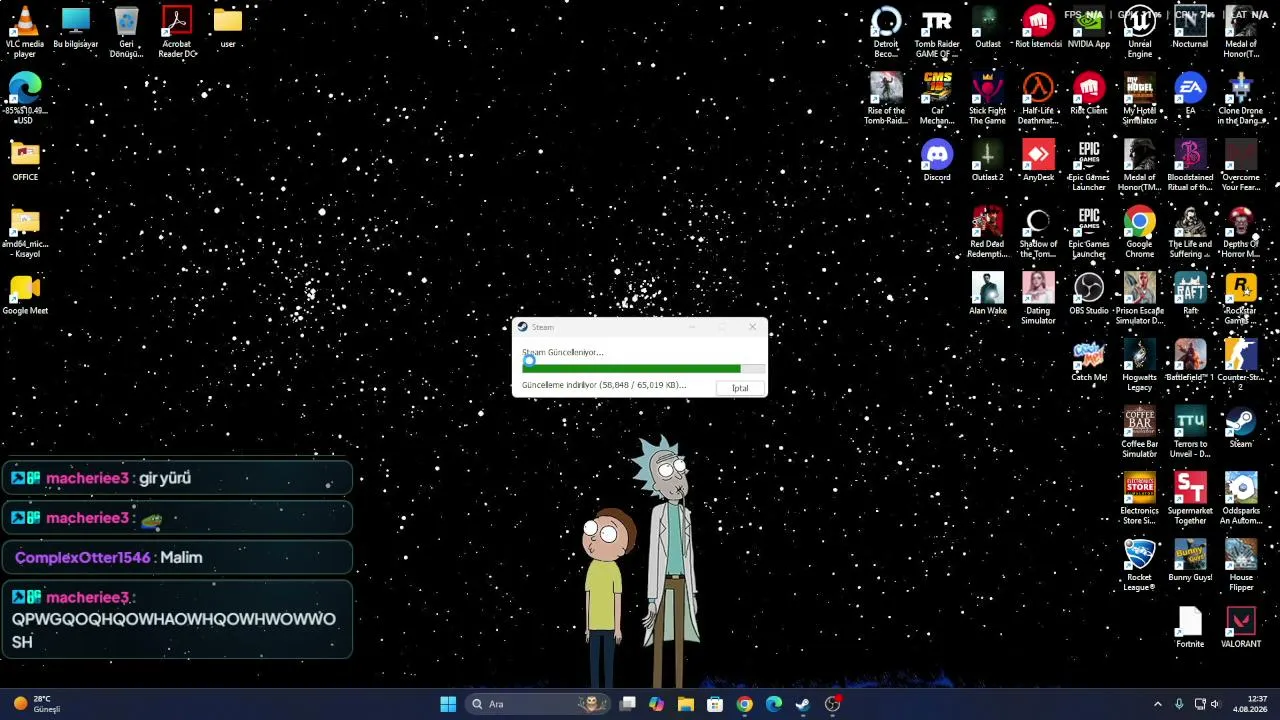Screen dimensions: 1280x720
Task: Open File Explorer from the taskbar
Action: coord(686,704)
